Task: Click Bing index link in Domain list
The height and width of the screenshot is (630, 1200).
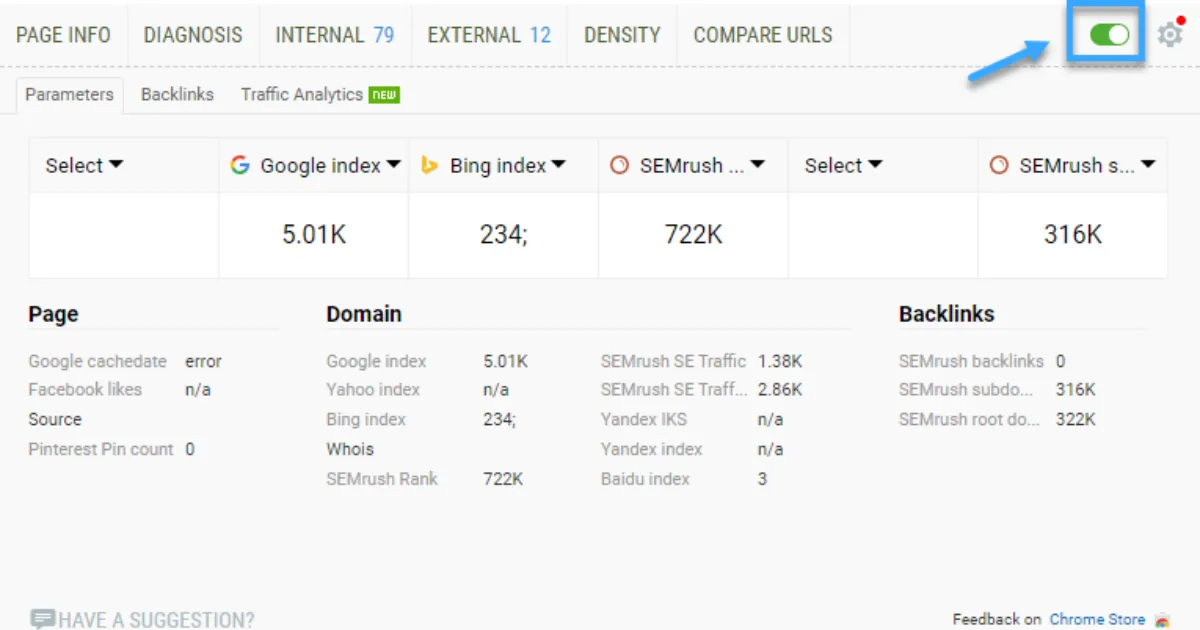Action: point(366,419)
